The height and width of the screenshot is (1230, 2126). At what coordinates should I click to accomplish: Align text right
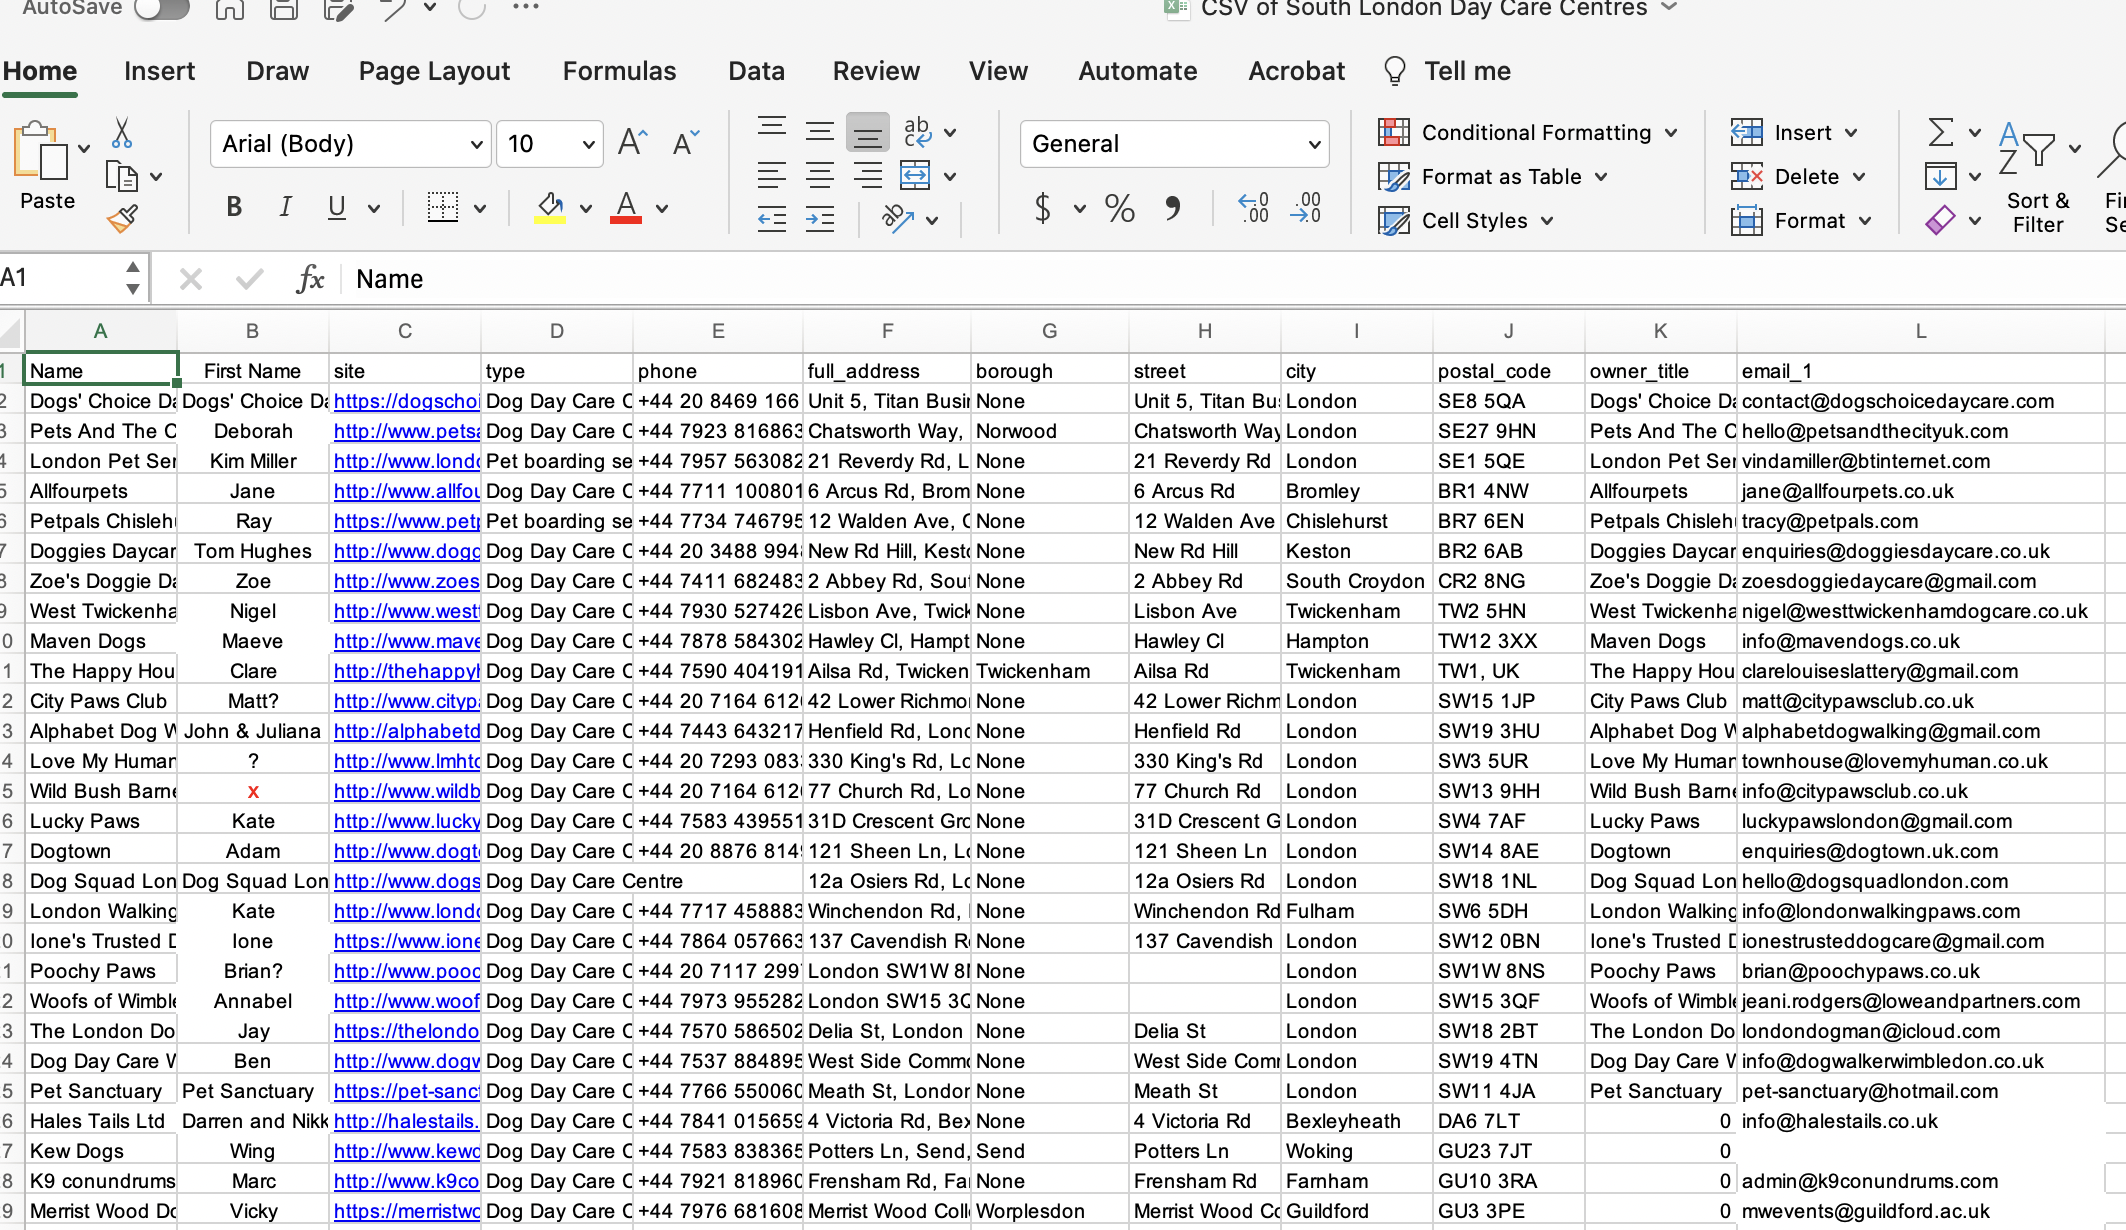868,176
